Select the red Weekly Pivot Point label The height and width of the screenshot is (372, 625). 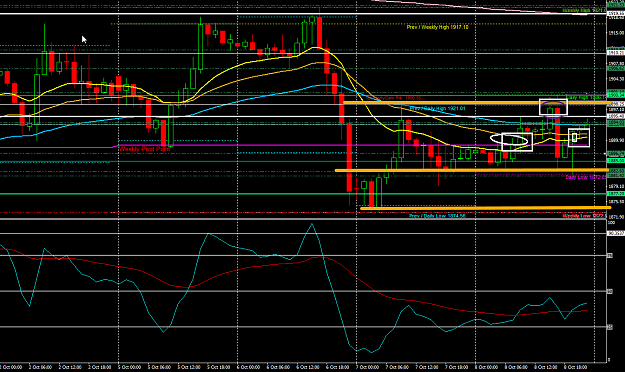point(145,149)
